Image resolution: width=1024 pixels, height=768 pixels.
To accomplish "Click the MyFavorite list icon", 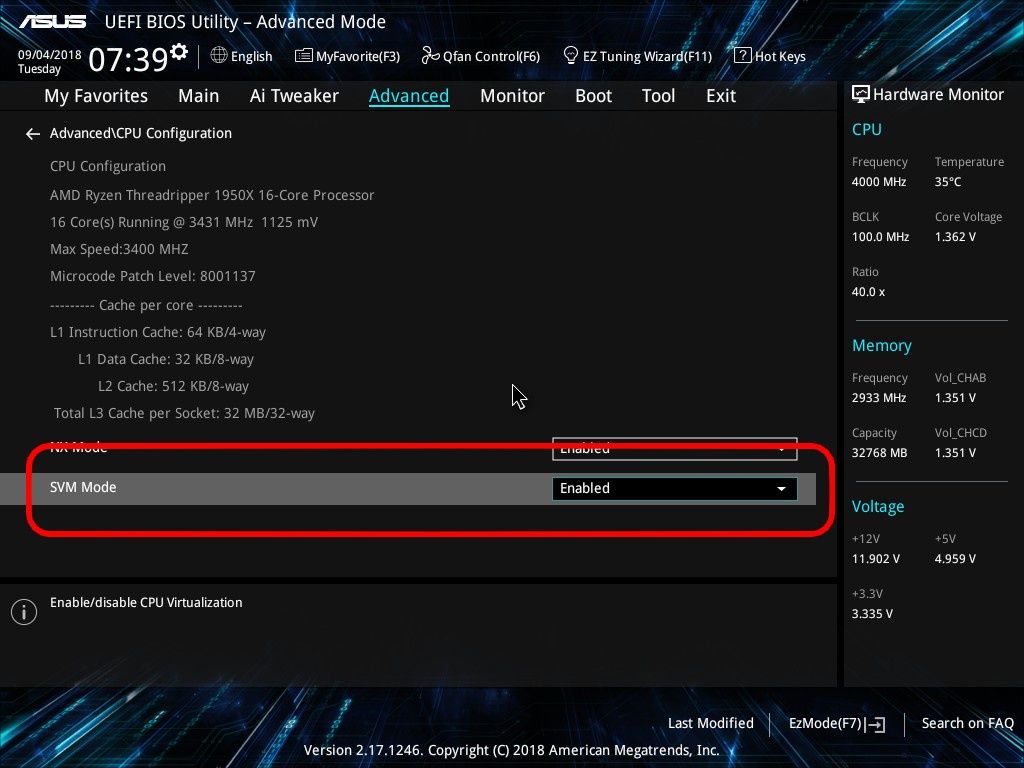I will tap(304, 56).
